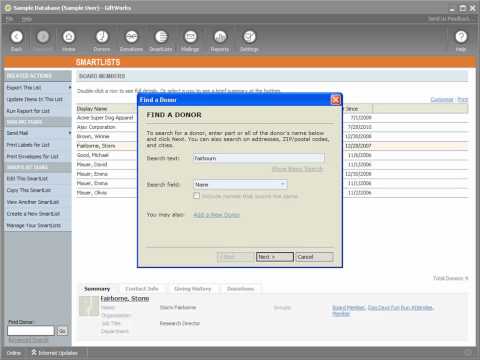The height and width of the screenshot is (360, 480).
Task: Click the Send Us Feedback link
Action: click(x=449, y=19)
